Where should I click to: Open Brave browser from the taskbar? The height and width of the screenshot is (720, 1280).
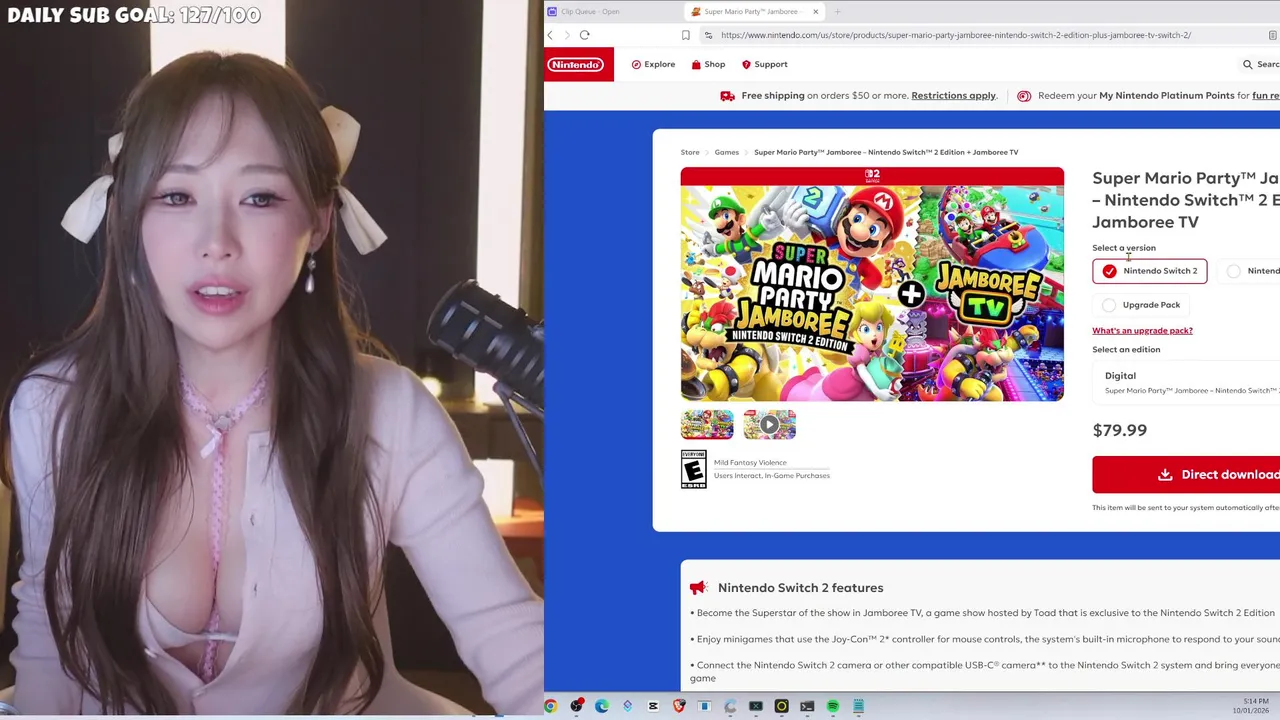(679, 706)
